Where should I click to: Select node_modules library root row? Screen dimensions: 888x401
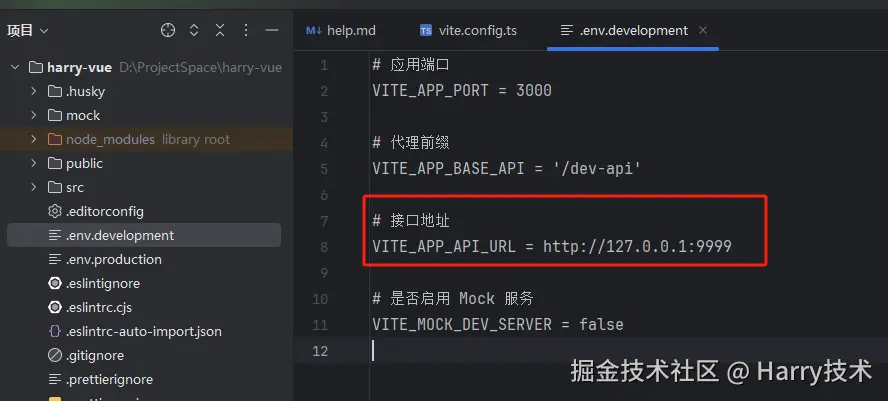146,139
